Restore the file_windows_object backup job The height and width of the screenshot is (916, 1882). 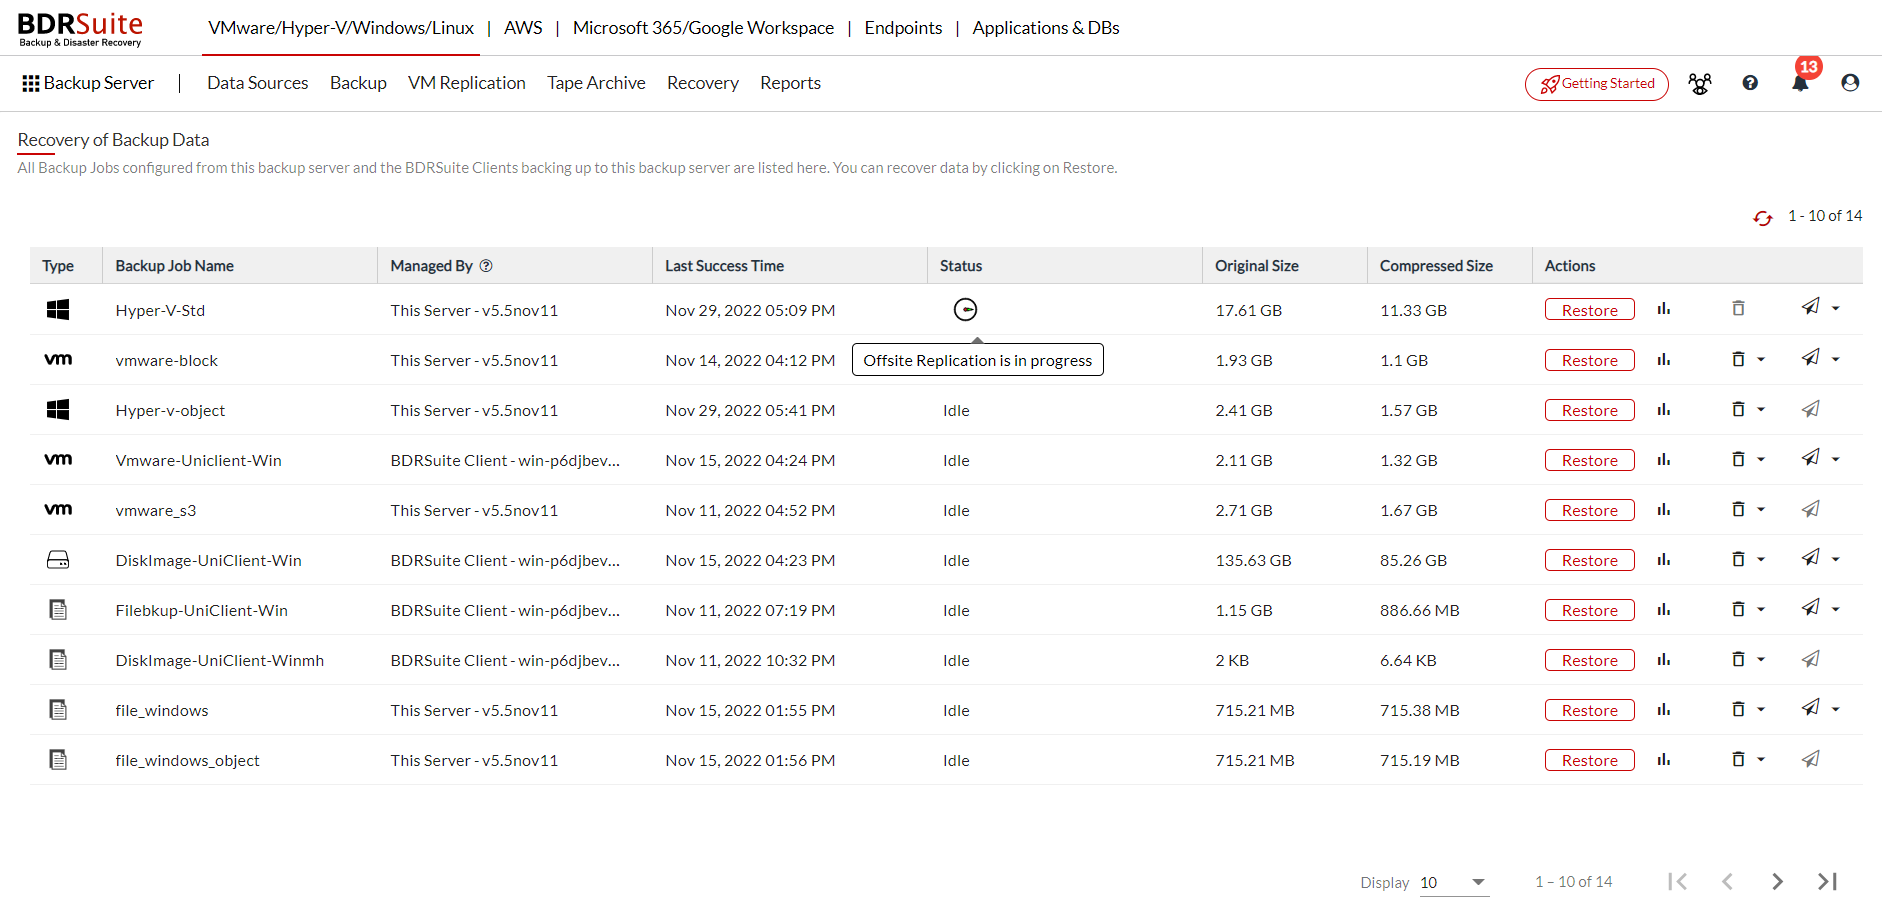(1590, 760)
